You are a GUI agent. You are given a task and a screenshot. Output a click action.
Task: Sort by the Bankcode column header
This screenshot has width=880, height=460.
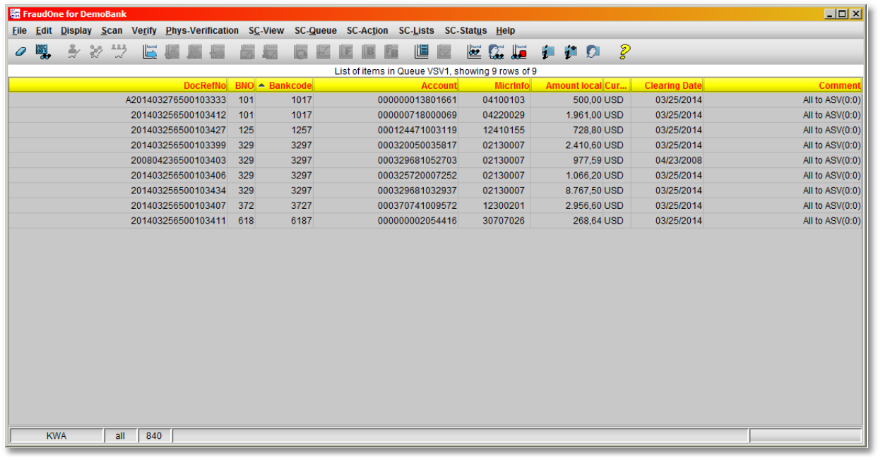[x=289, y=86]
